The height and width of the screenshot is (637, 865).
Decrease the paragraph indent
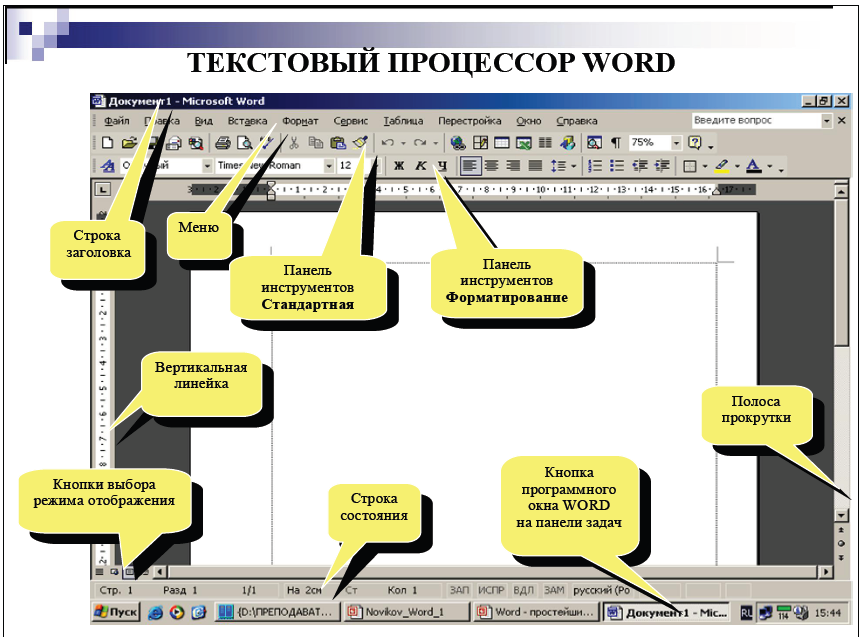640,165
